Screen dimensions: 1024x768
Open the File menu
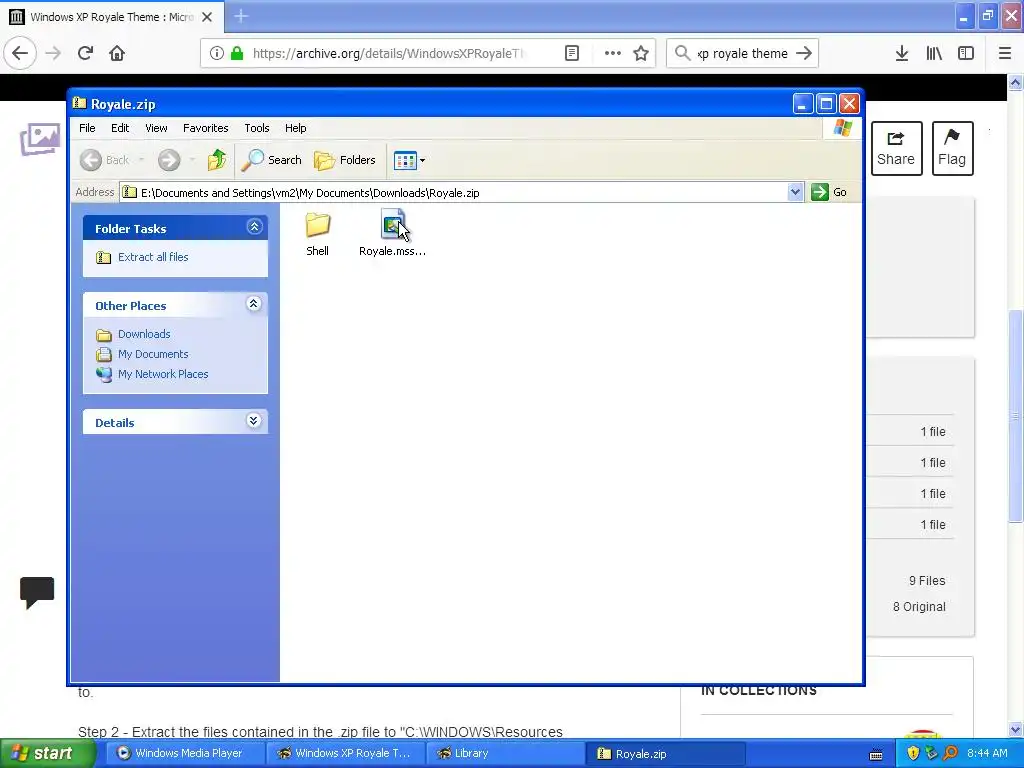pyautogui.click(x=87, y=128)
